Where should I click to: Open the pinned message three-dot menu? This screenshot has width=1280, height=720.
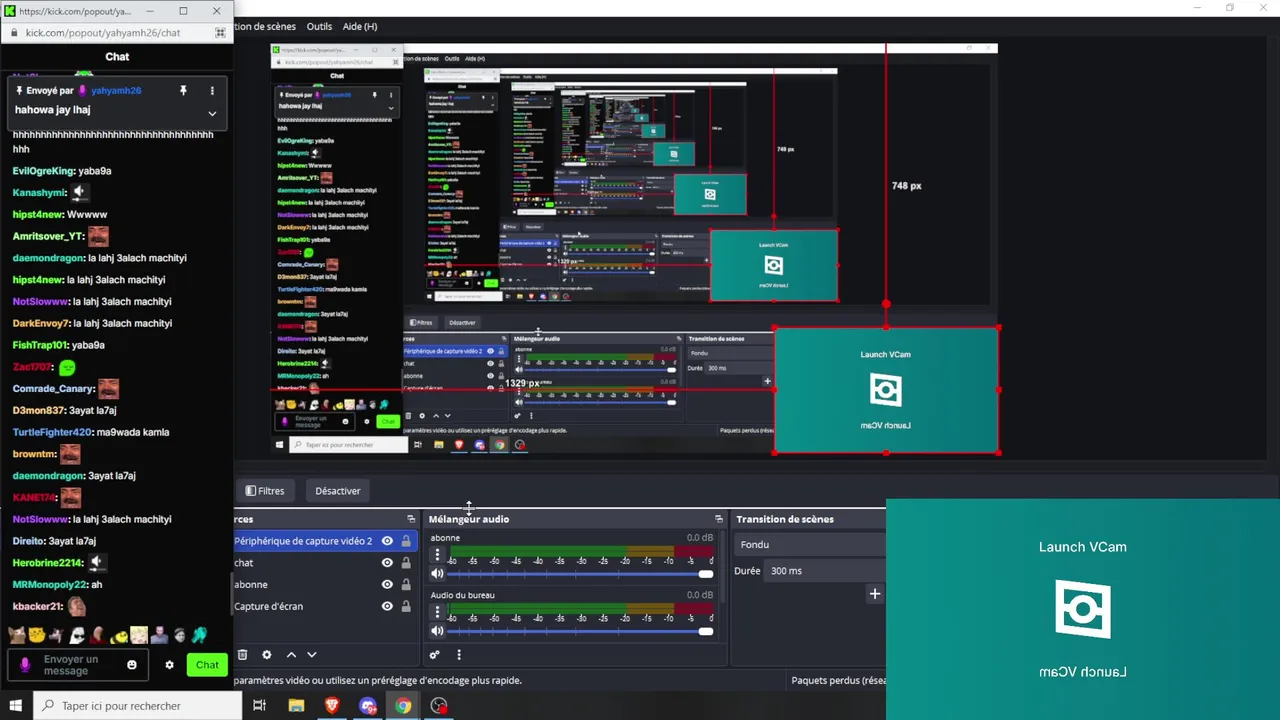tap(212, 91)
